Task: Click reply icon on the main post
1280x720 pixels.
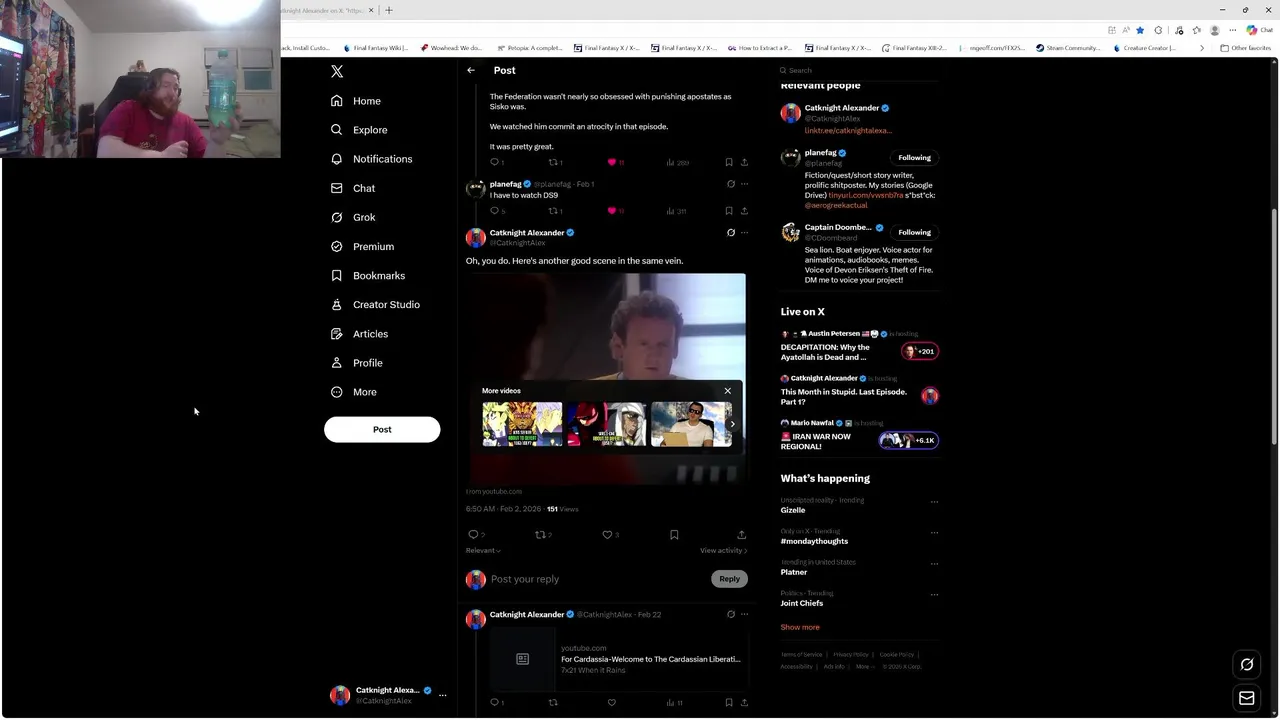Action: 474,535
